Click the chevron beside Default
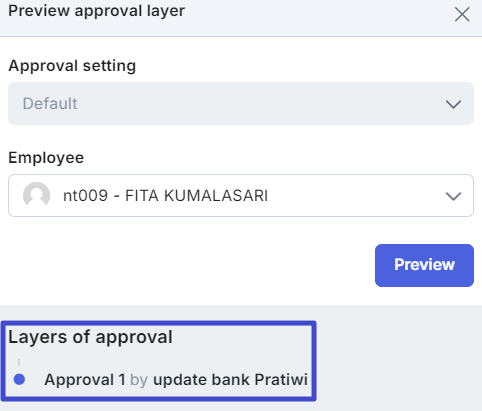This screenshot has width=482, height=411. pos(453,104)
